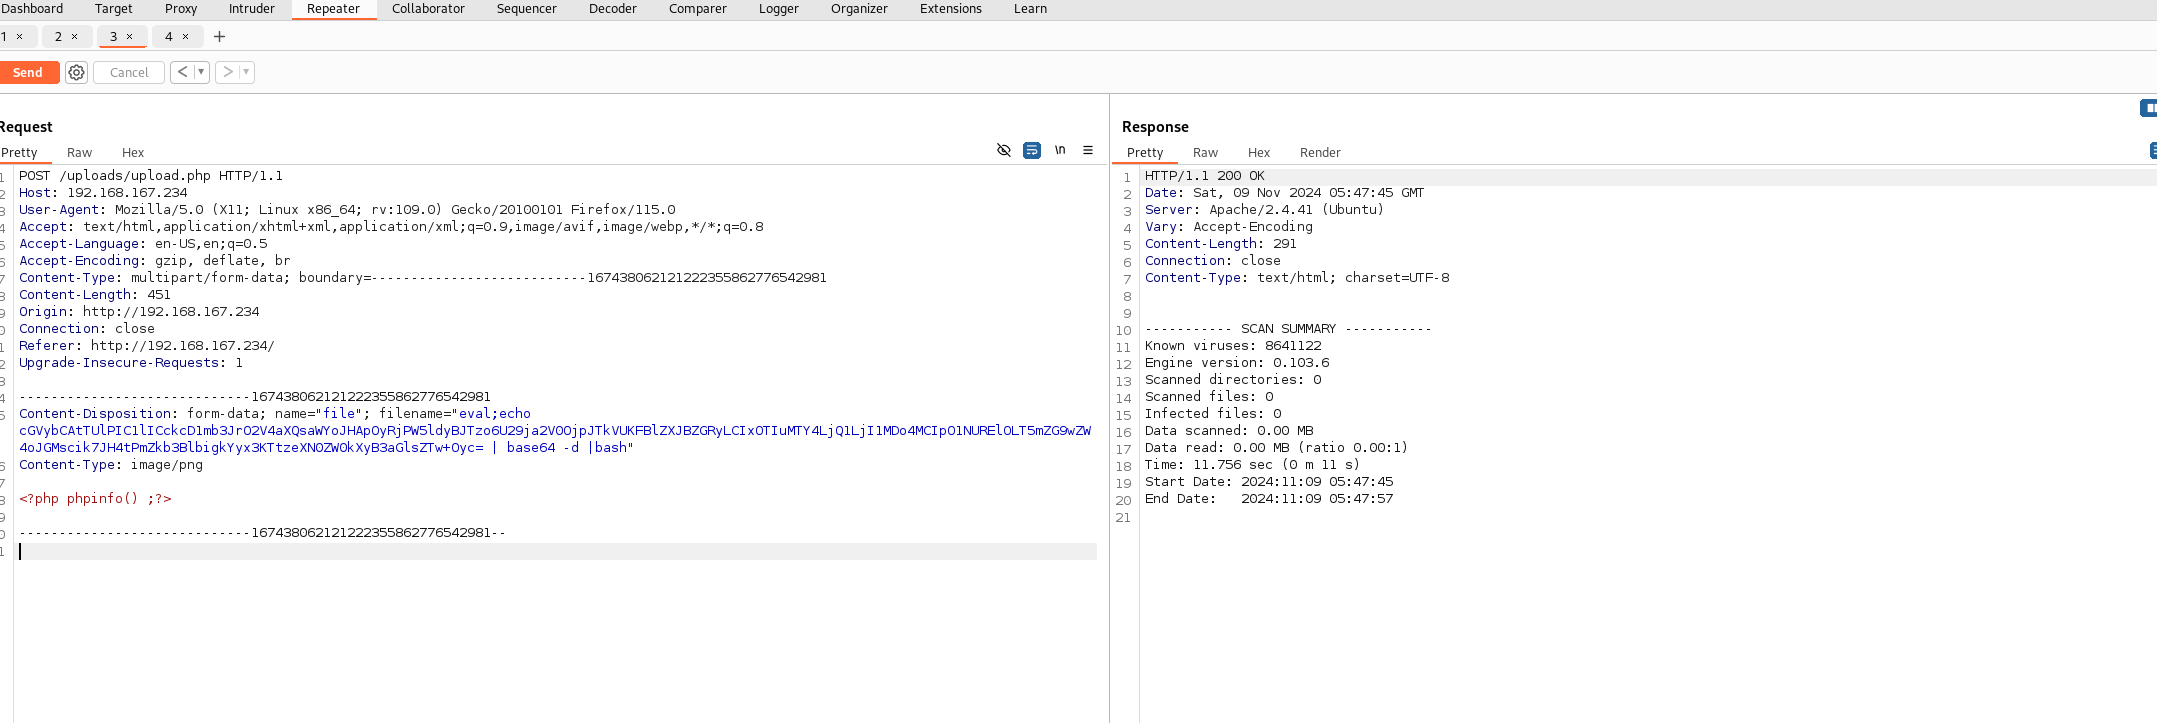The image size is (2157, 723).
Task: Click the End Date line in response
Action: (x=1269, y=499)
